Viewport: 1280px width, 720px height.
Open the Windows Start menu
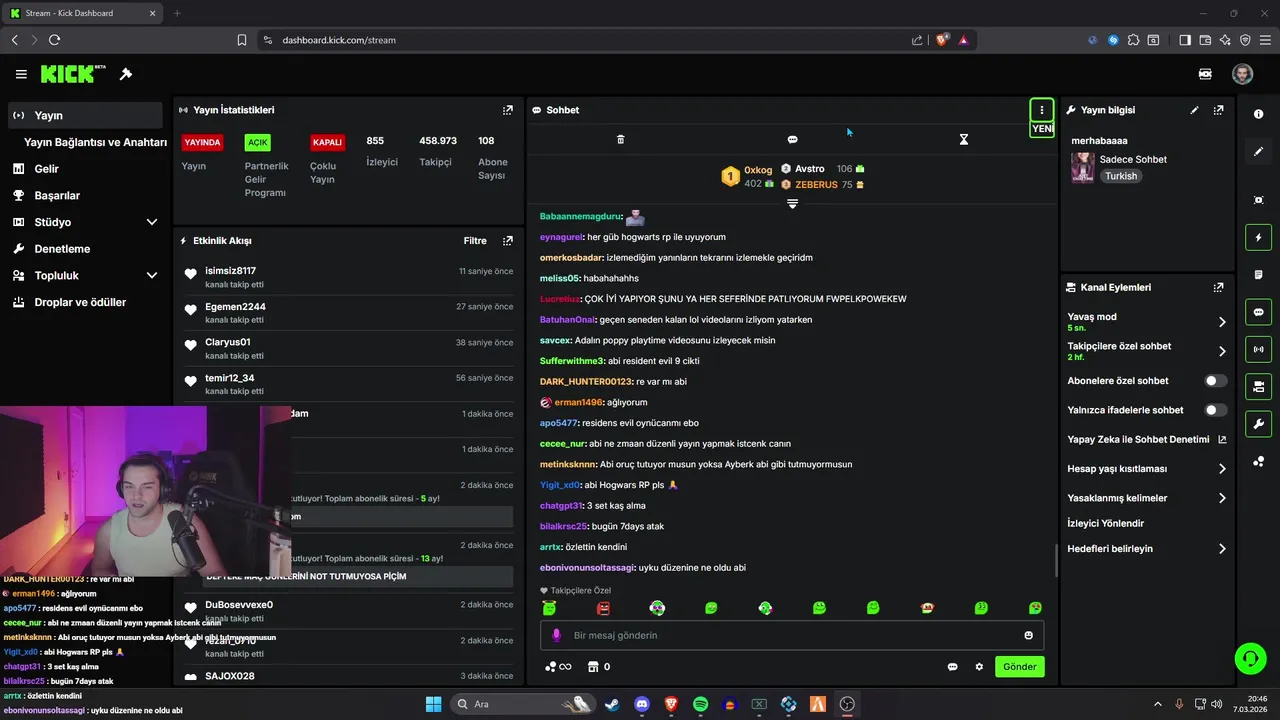pos(433,704)
